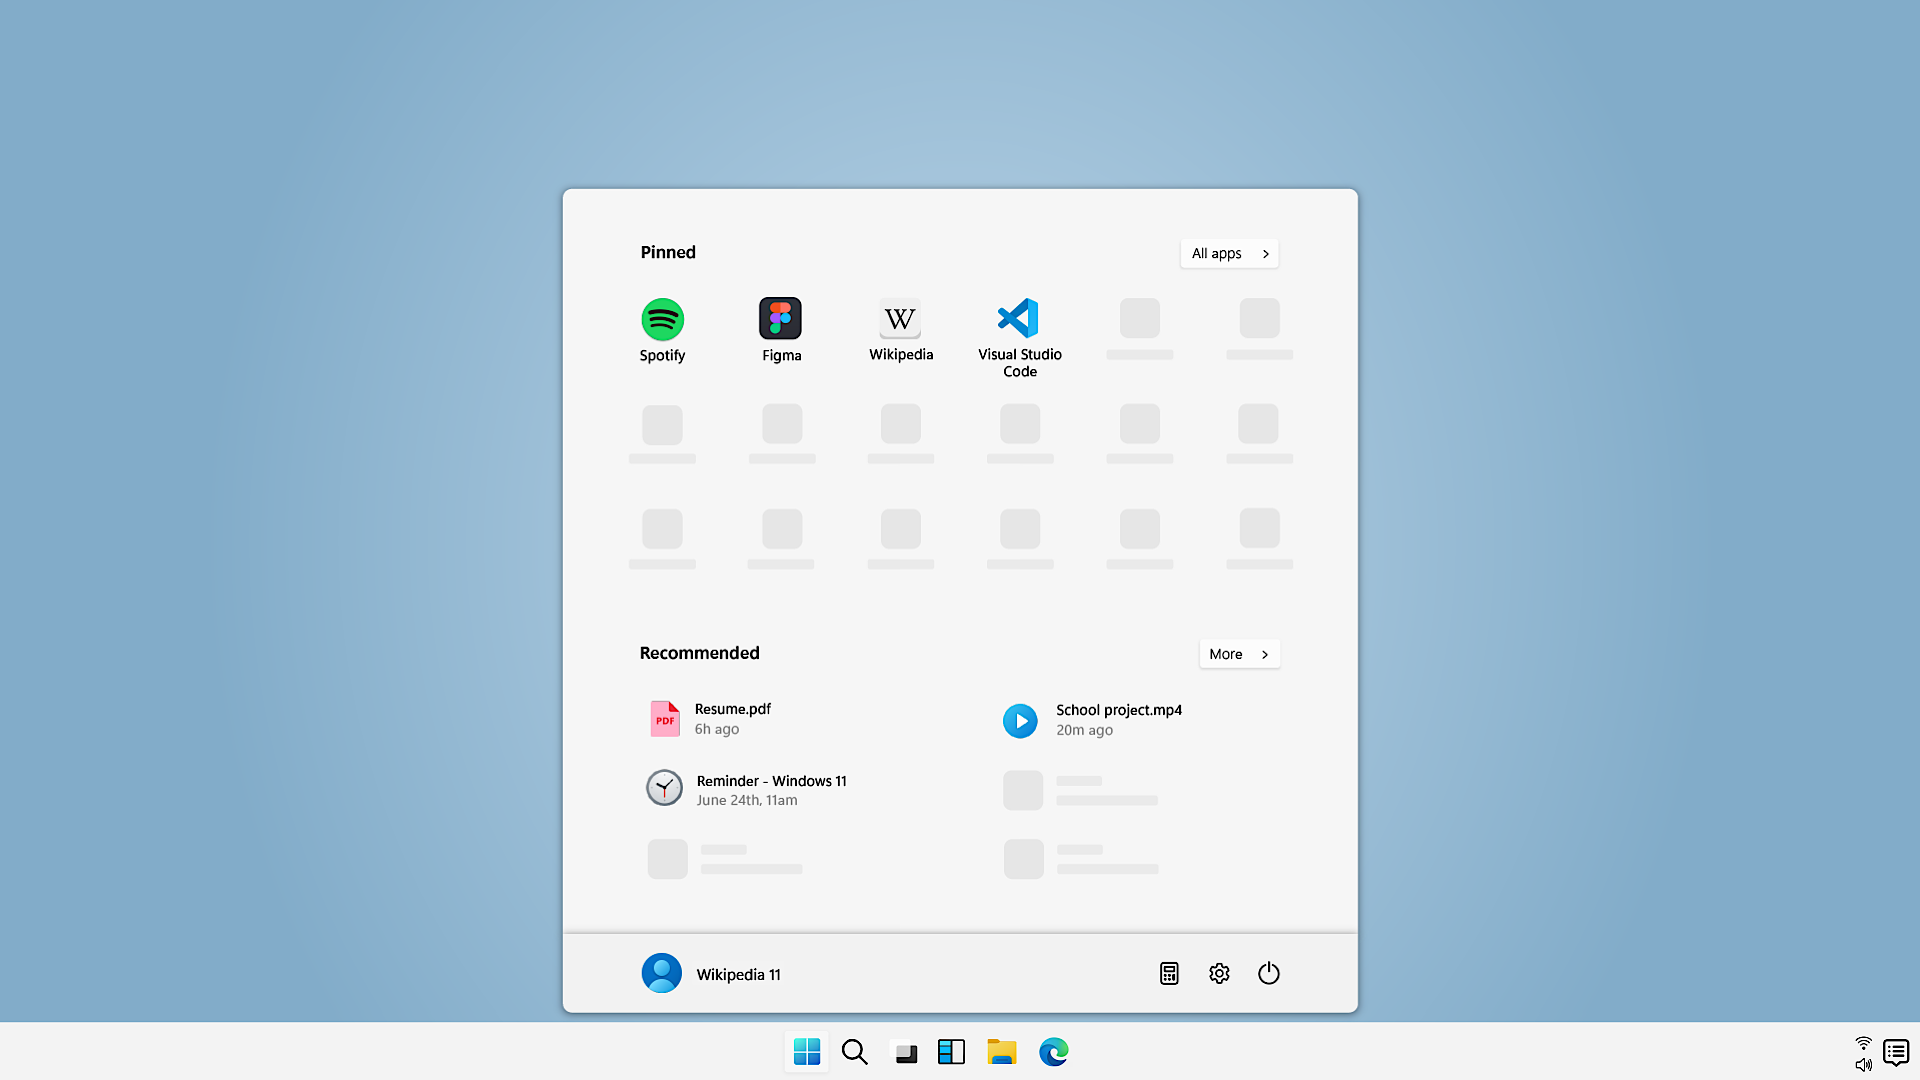Click the Start button on taskbar
Image resolution: width=1920 pixels, height=1080 pixels.
pos(806,1052)
